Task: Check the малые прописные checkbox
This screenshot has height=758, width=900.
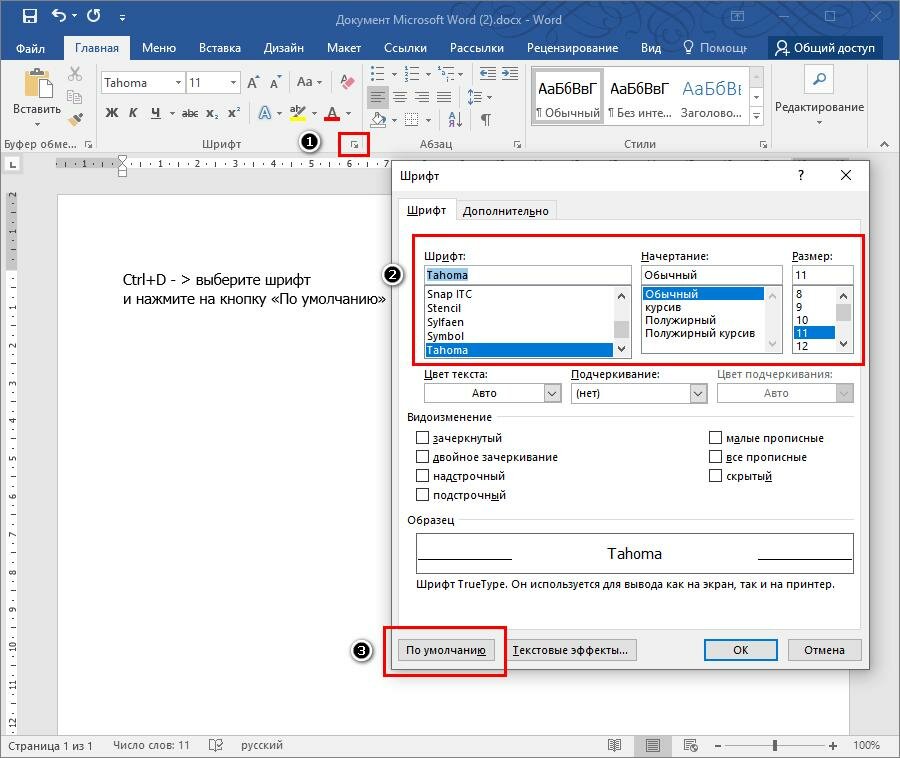Action: tap(715, 438)
